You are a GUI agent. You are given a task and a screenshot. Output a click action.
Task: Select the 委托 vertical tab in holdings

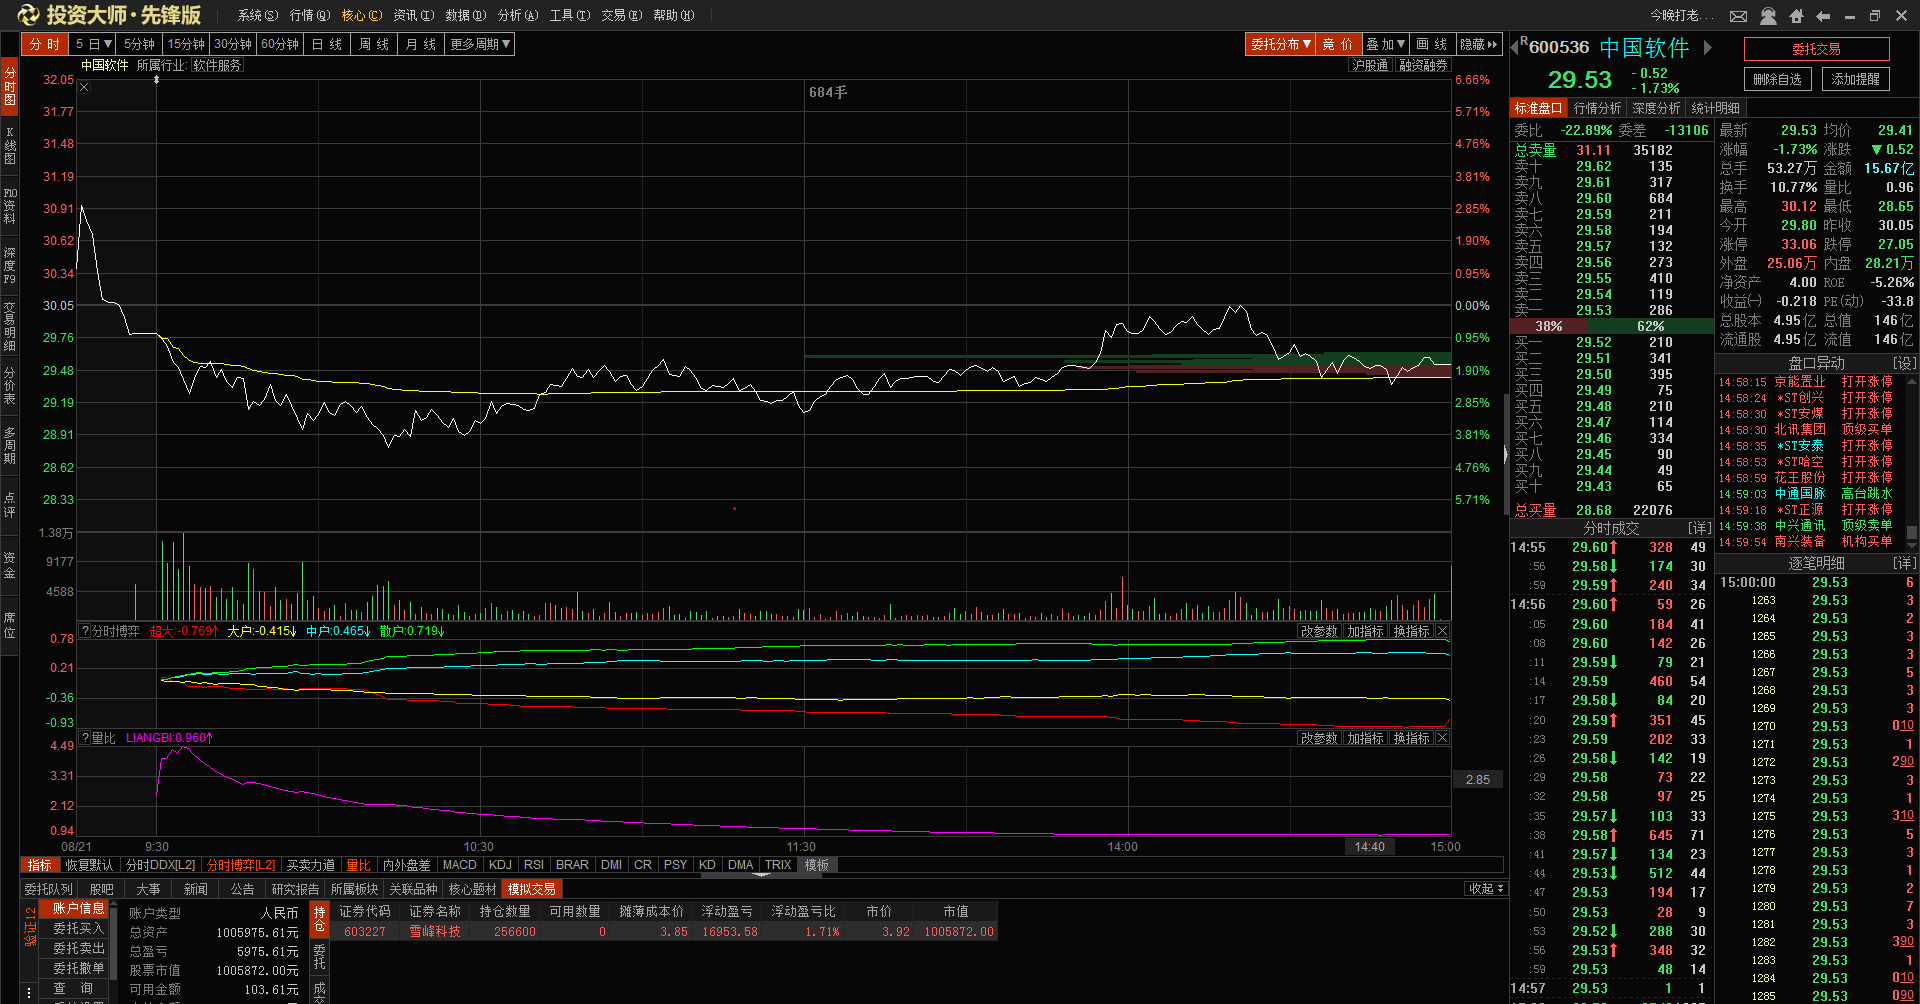coord(320,956)
